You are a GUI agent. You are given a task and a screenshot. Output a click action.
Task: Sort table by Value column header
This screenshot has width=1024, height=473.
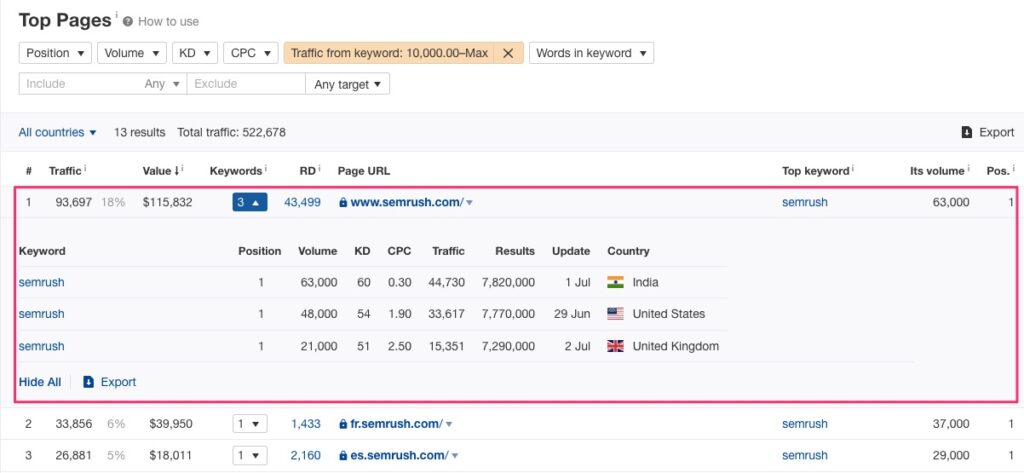(x=161, y=171)
